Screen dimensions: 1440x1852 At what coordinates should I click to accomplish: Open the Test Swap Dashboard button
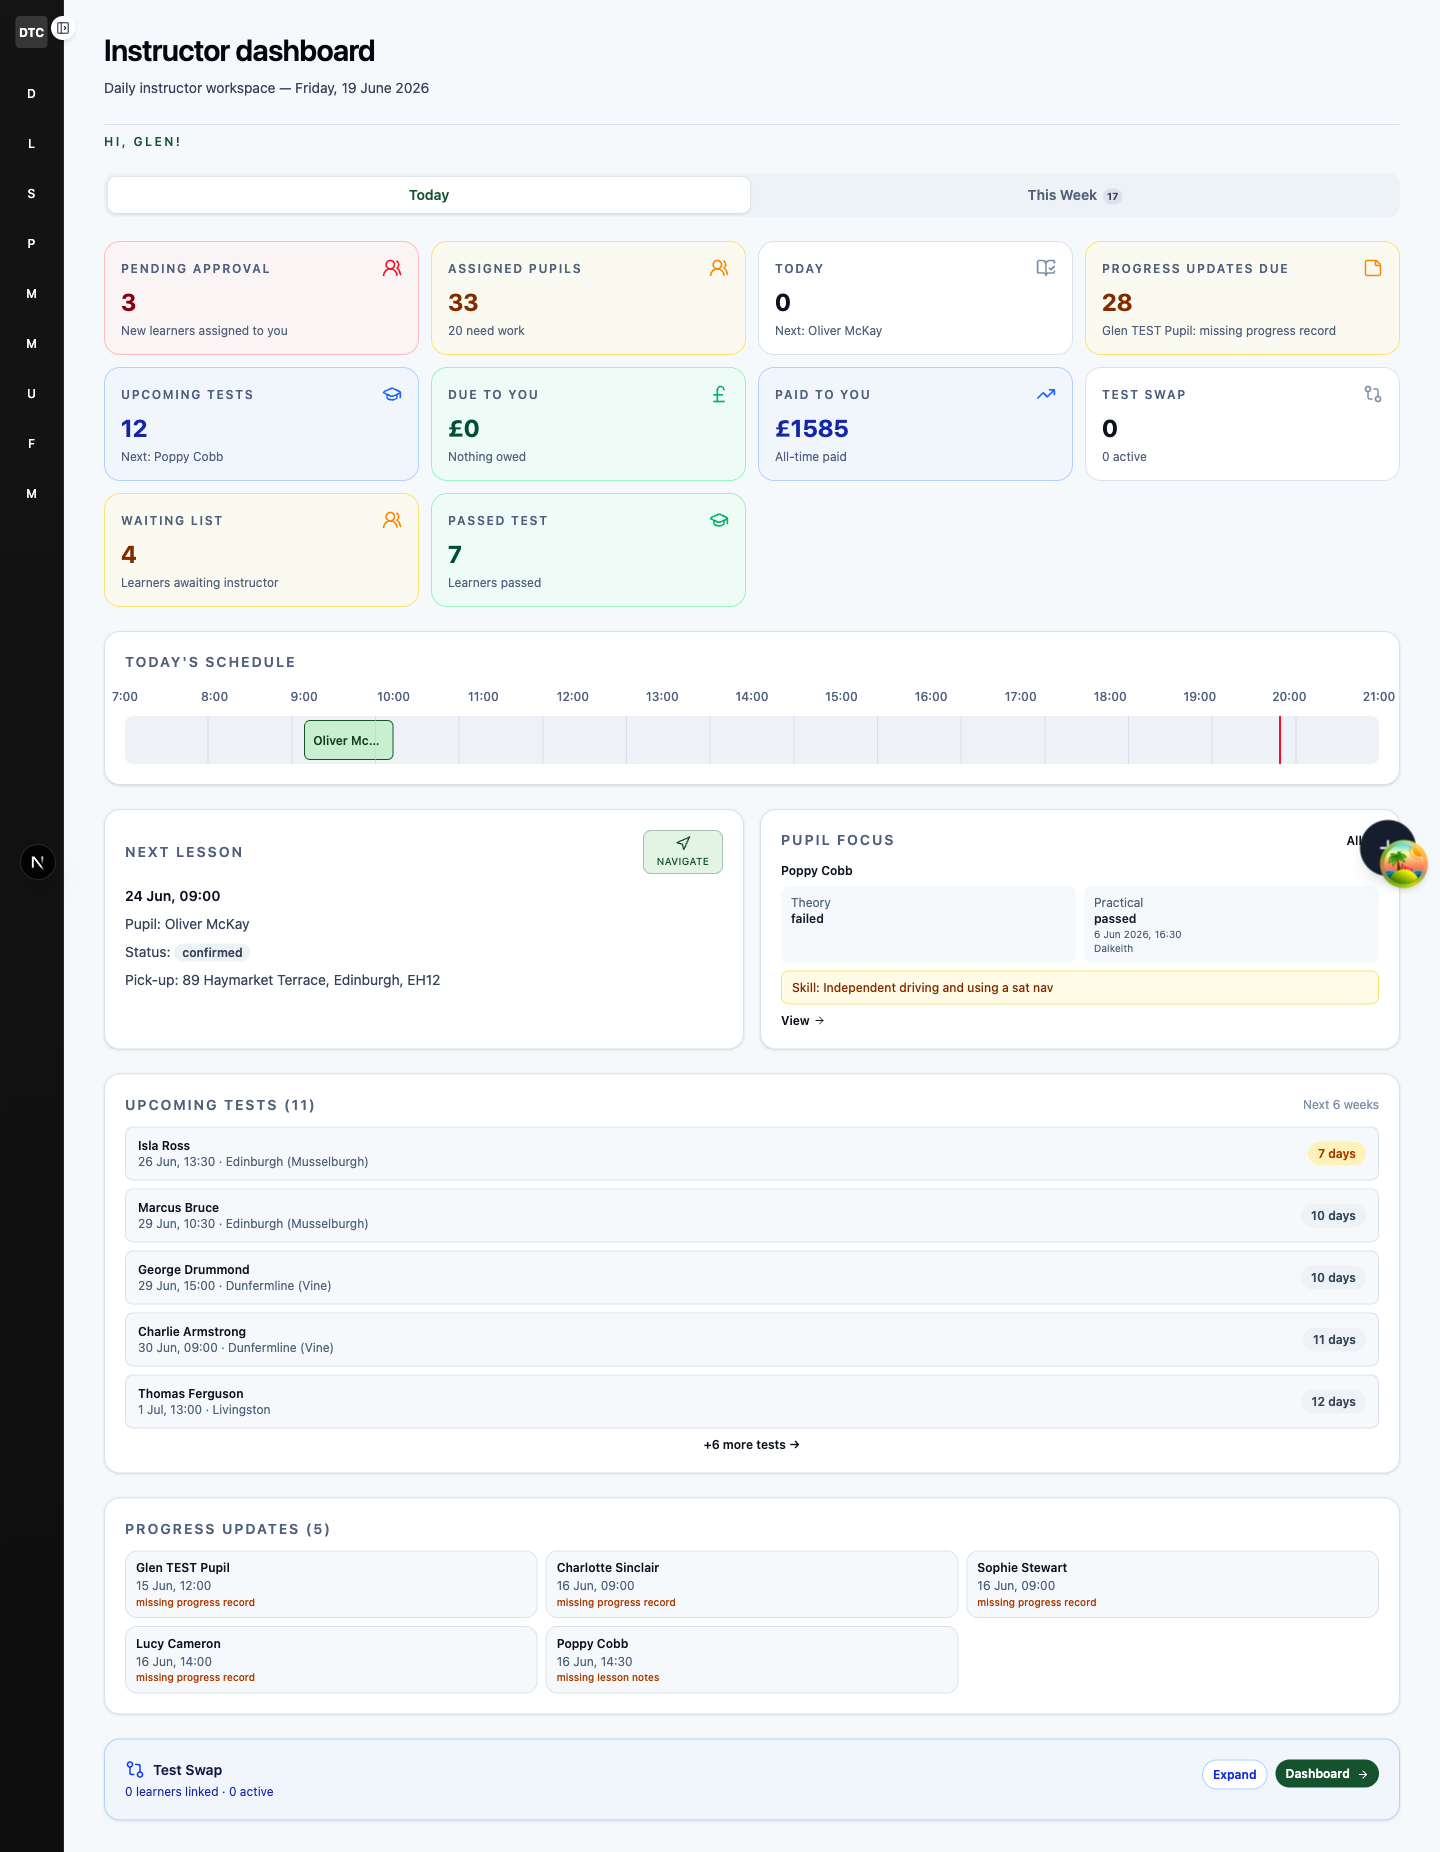(1327, 1774)
